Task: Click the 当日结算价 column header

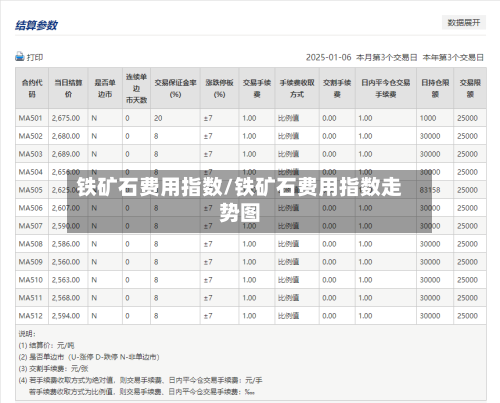Action: (x=68, y=88)
